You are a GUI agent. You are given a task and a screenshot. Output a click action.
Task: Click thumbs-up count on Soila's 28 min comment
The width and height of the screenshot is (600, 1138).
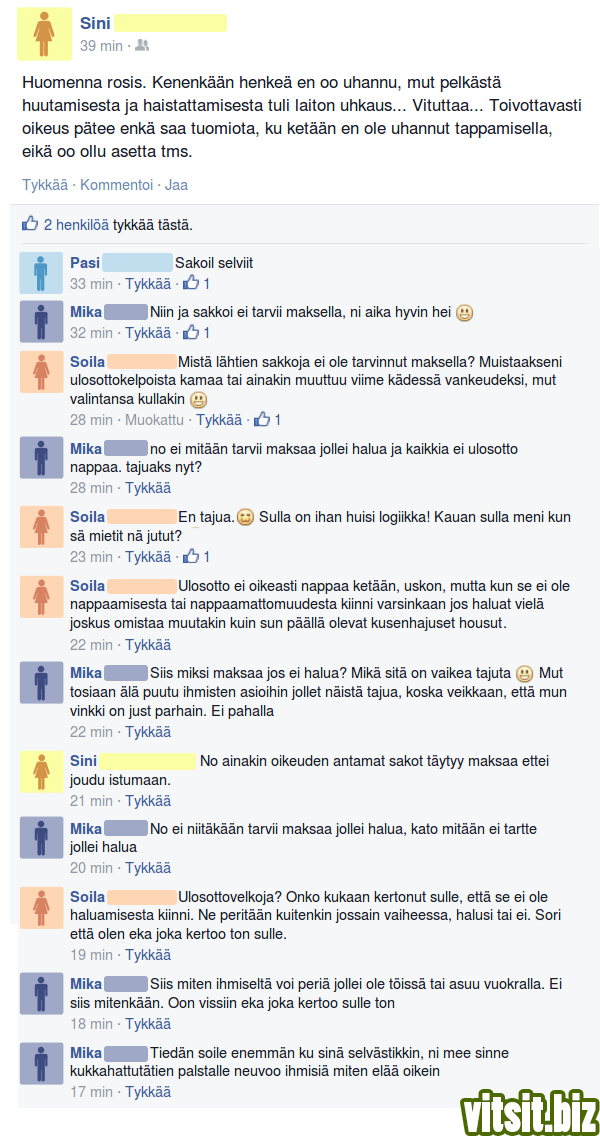click(267, 419)
